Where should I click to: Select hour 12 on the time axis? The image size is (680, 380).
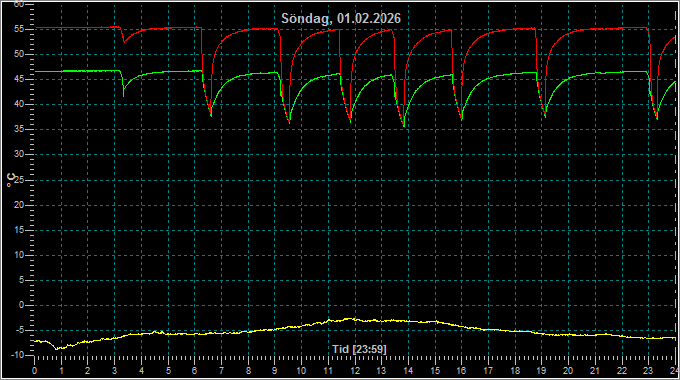pos(355,371)
